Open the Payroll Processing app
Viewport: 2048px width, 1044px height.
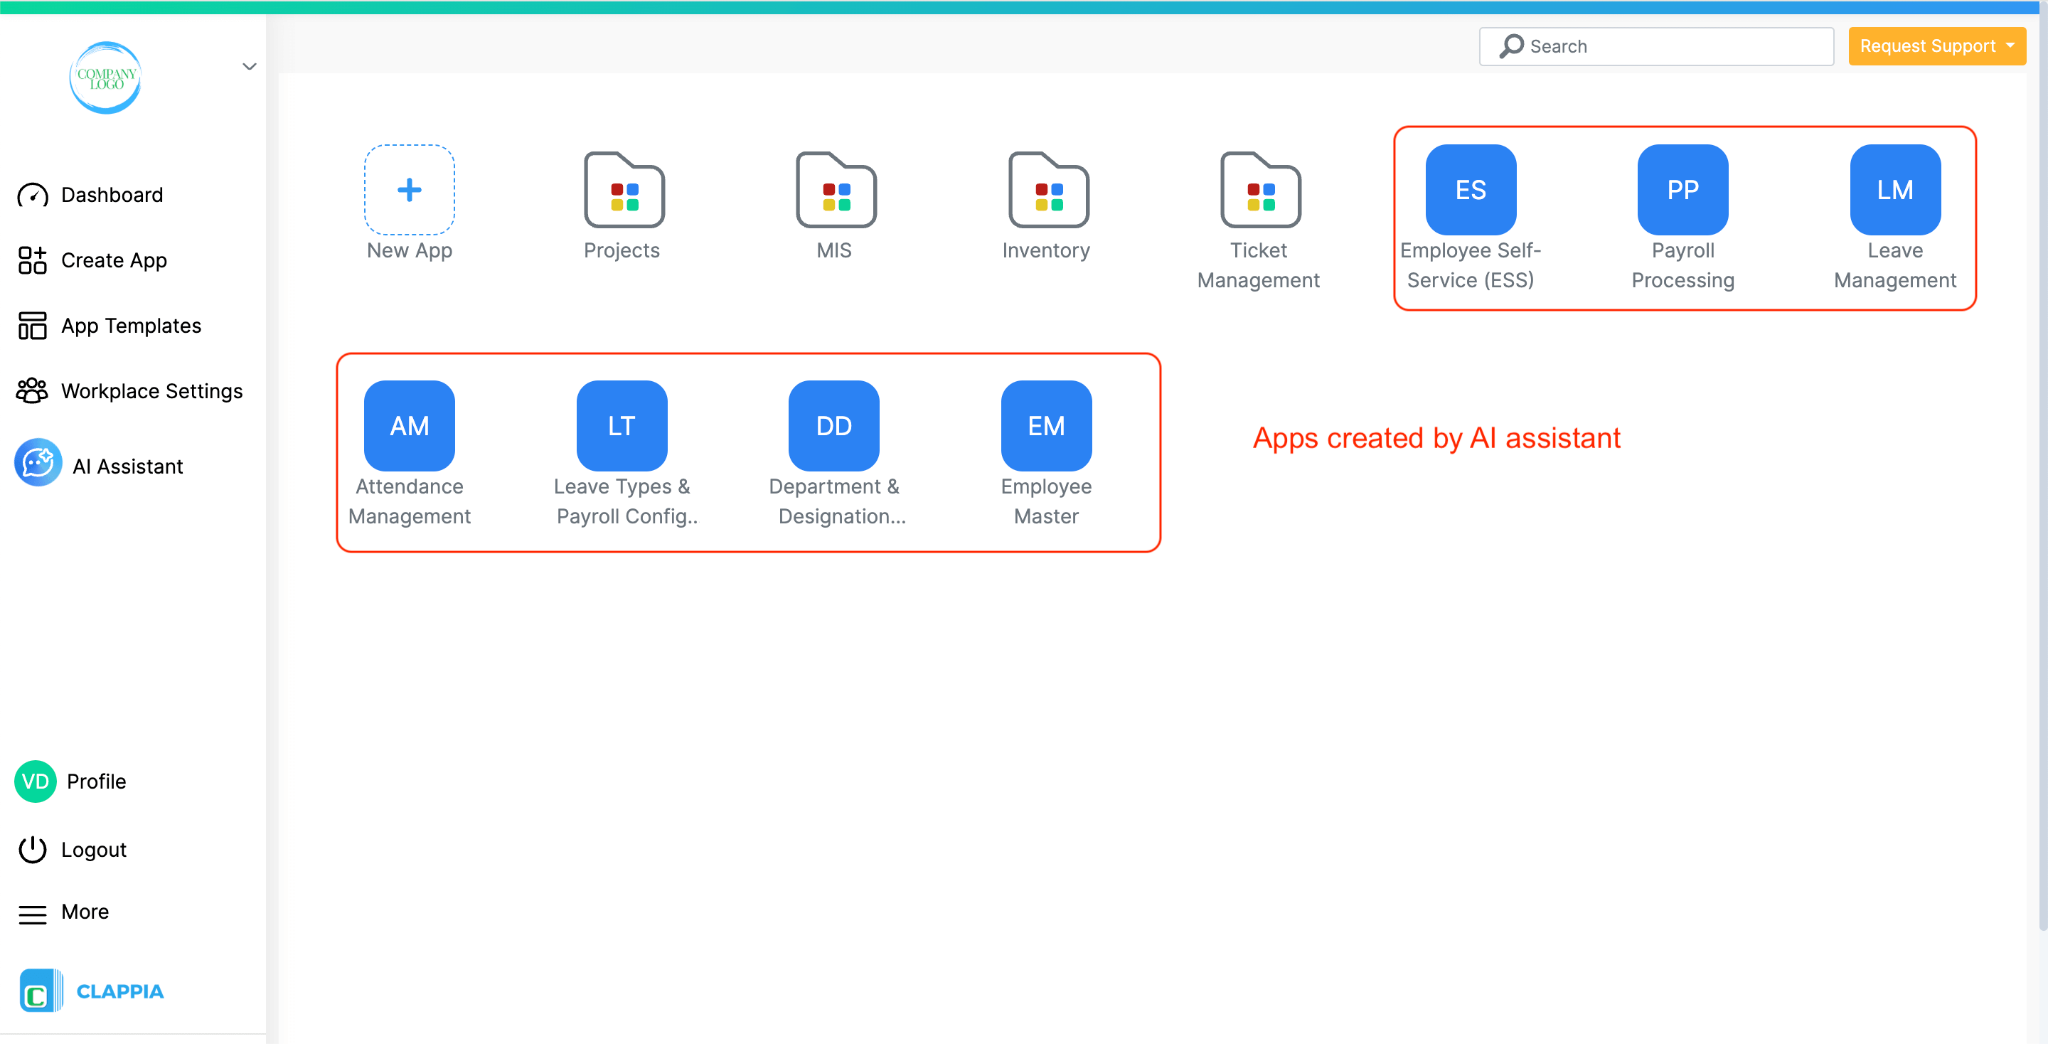point(1681,189)
